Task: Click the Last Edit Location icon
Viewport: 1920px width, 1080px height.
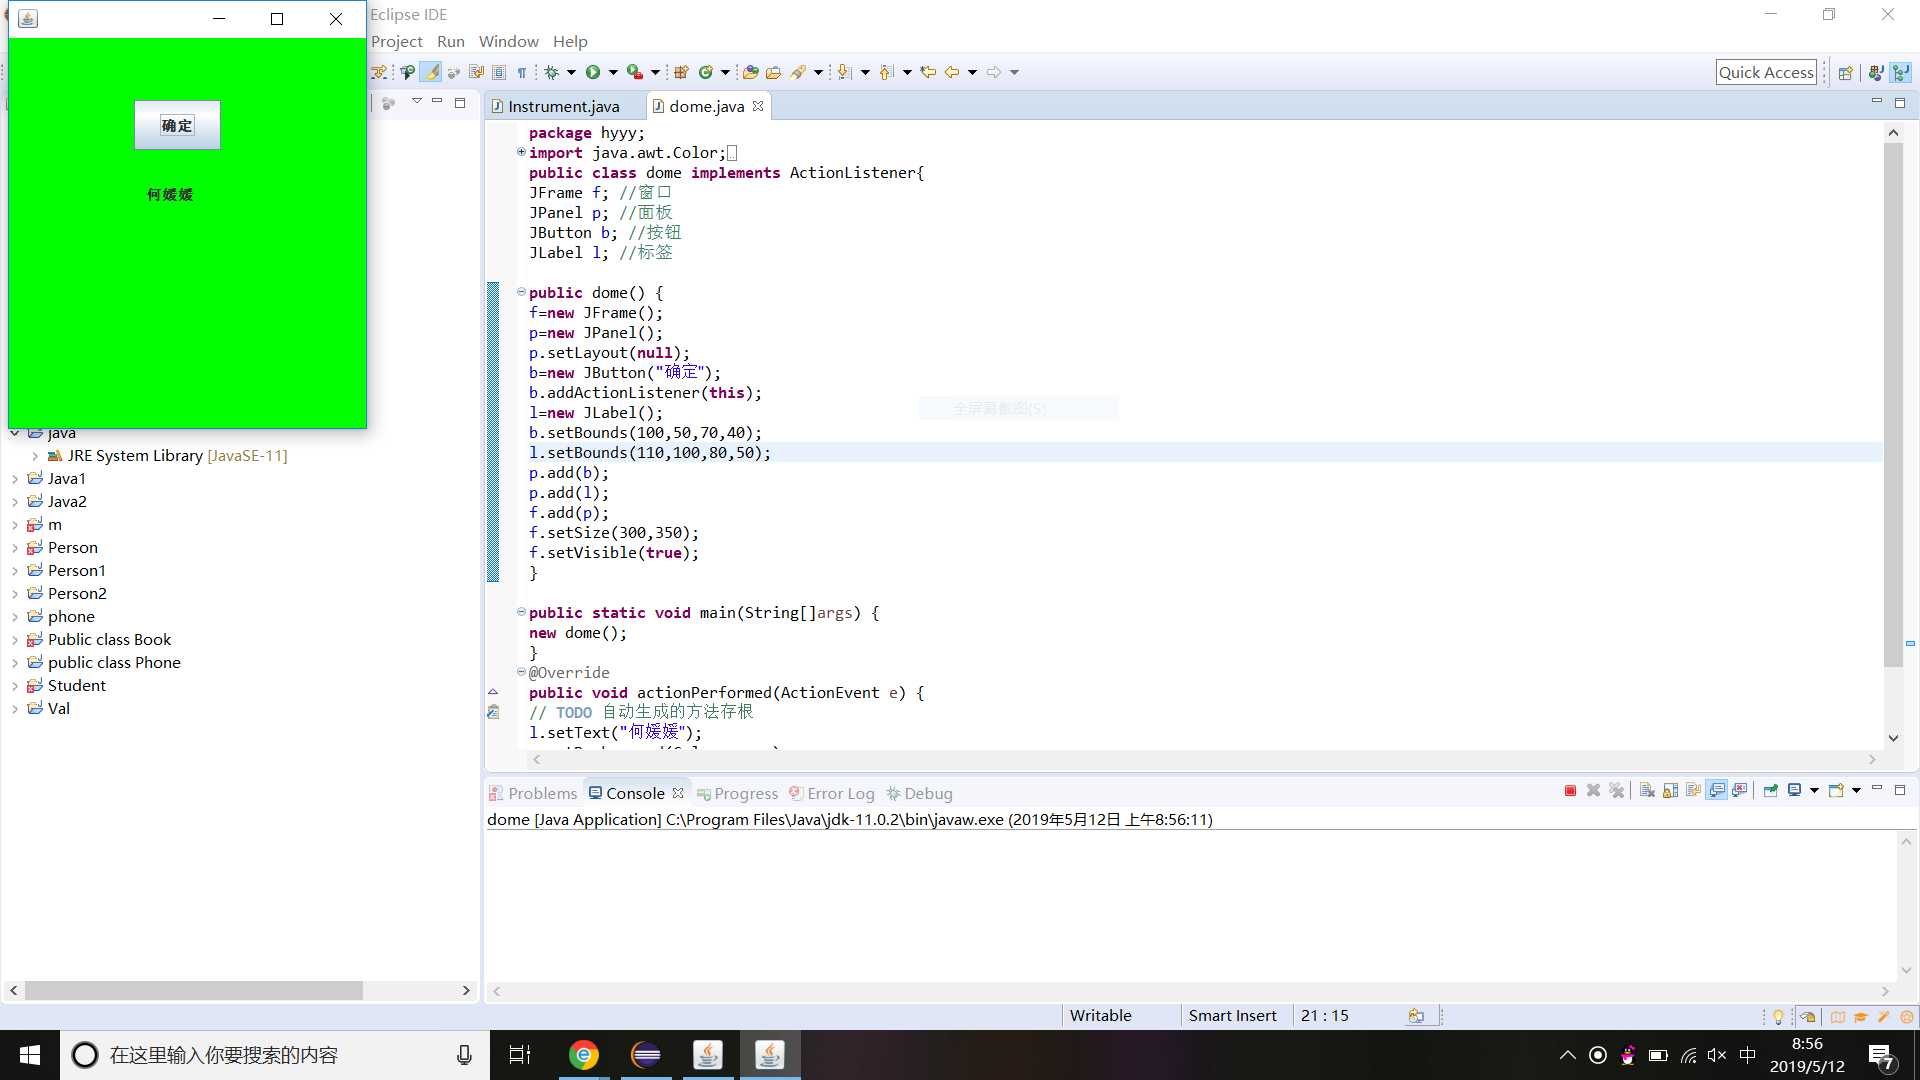Action: pyautogui.click(x=928, y=72)
